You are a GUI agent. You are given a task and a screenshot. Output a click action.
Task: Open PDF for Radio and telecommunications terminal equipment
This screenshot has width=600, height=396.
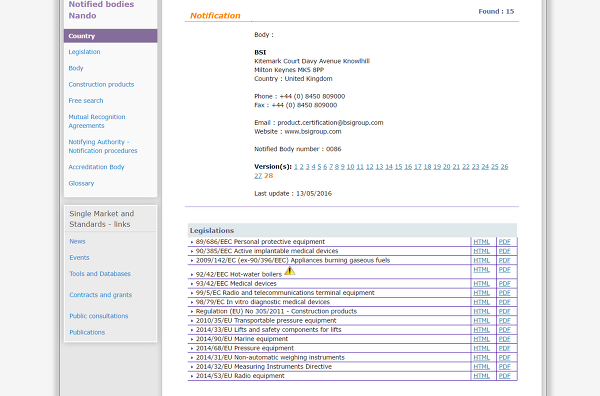click(505, 293)
